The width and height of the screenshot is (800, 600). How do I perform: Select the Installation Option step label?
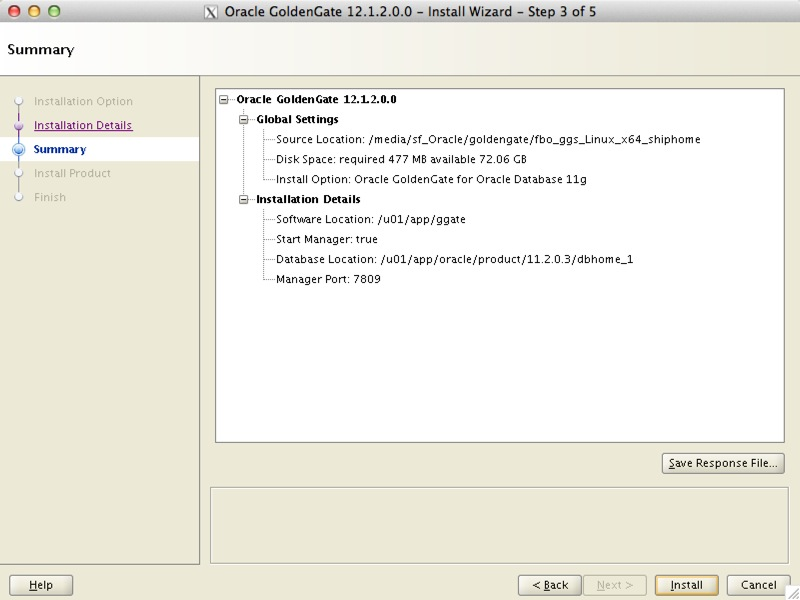pyautogui.click(x=83, y=101)
